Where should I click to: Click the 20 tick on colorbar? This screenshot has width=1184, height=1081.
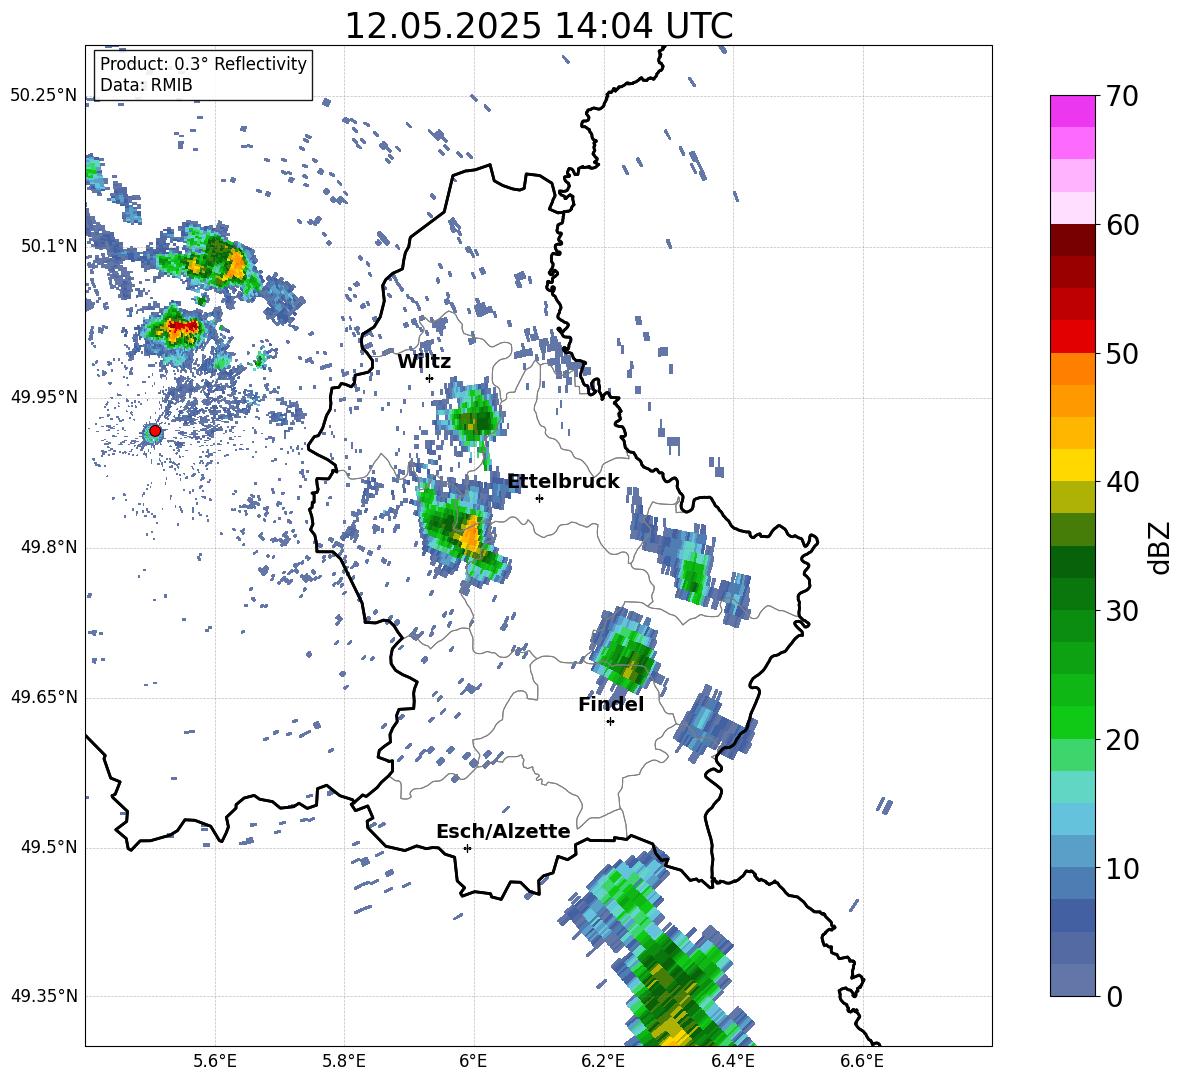[x=1122, y=740]
